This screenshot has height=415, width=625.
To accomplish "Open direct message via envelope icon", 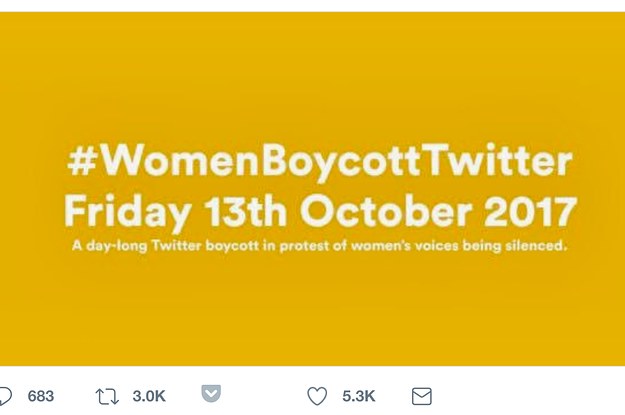I will click(x=422, y=396).
